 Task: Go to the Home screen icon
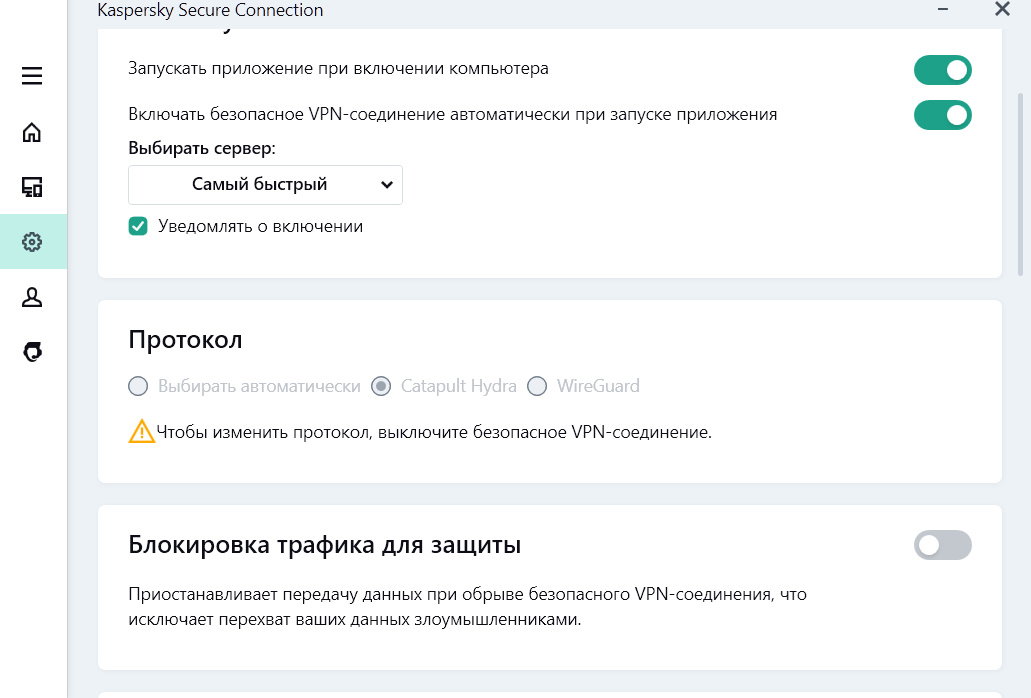[x=32, y=132]
